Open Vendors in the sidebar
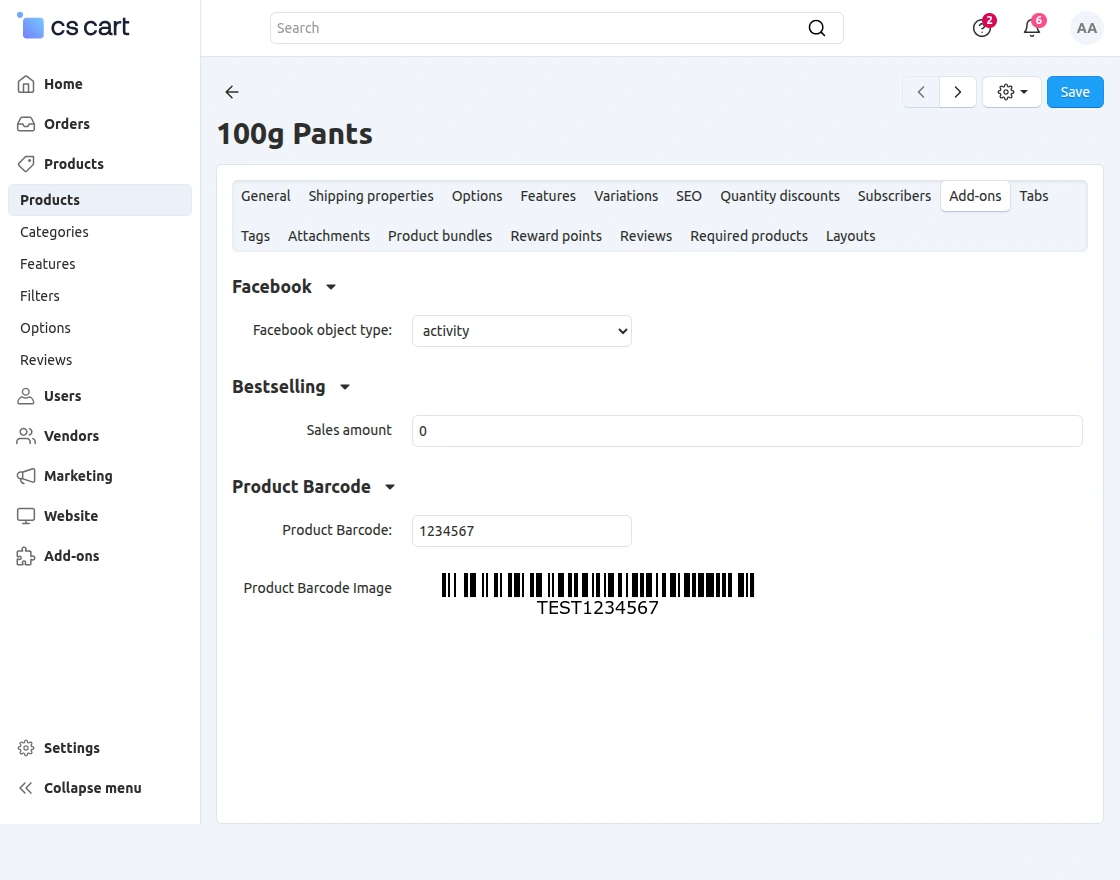This screenshot has width=1120, height=880. (x=71, y=436)
